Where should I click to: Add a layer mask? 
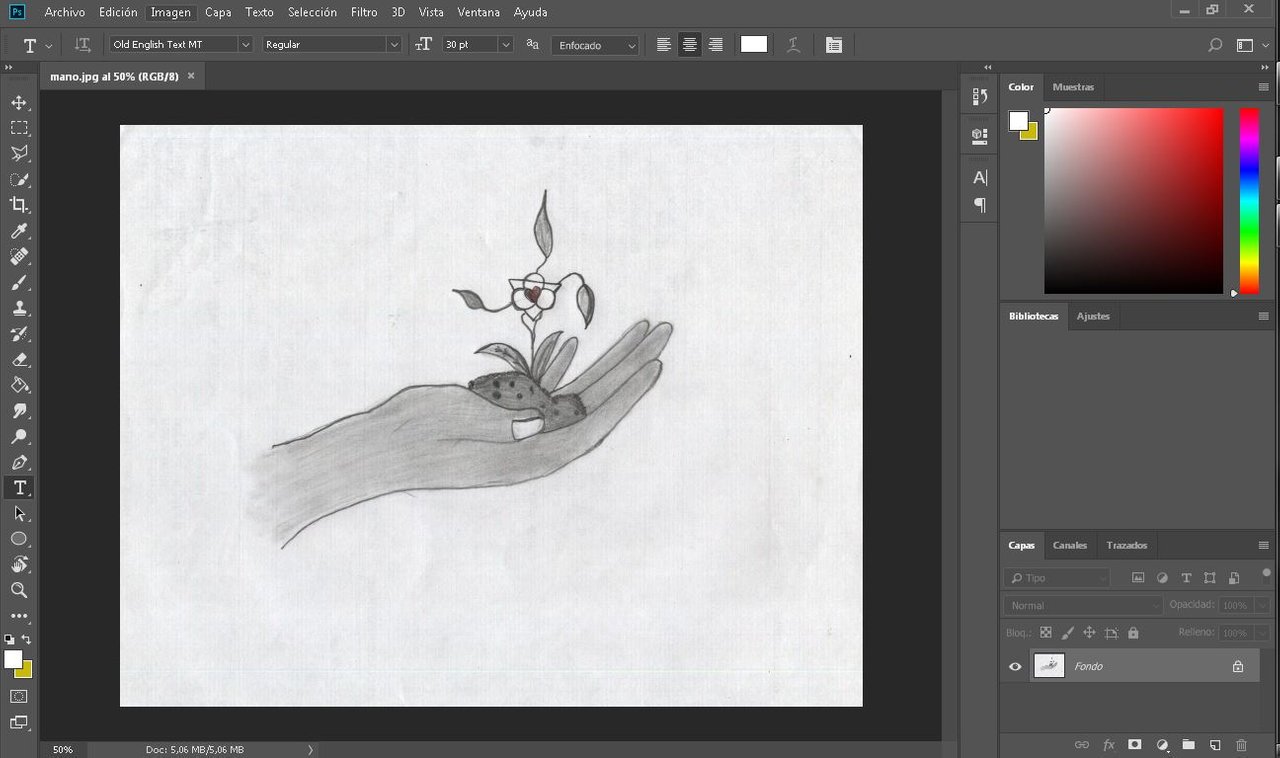1135,745
